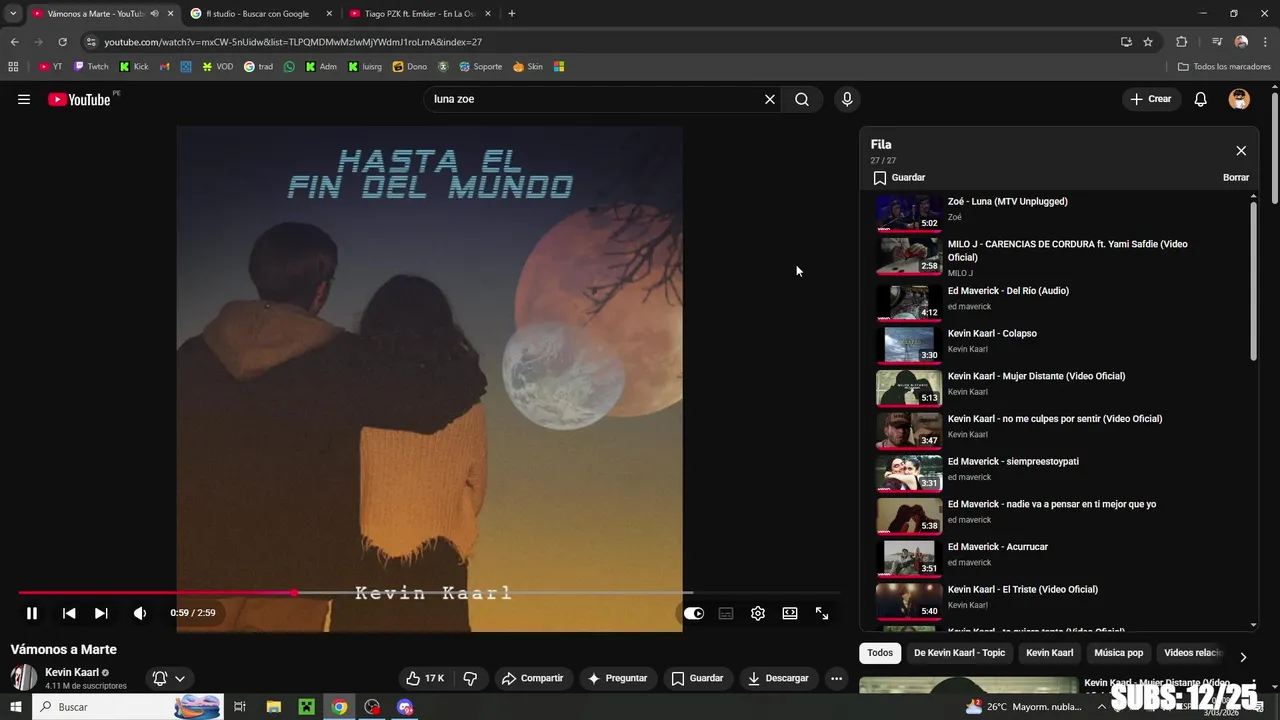The height and width of the screenshot is (720, 1280).
Task: Select the Kevin Kaarl filter chip
Action: (1049, 653)
